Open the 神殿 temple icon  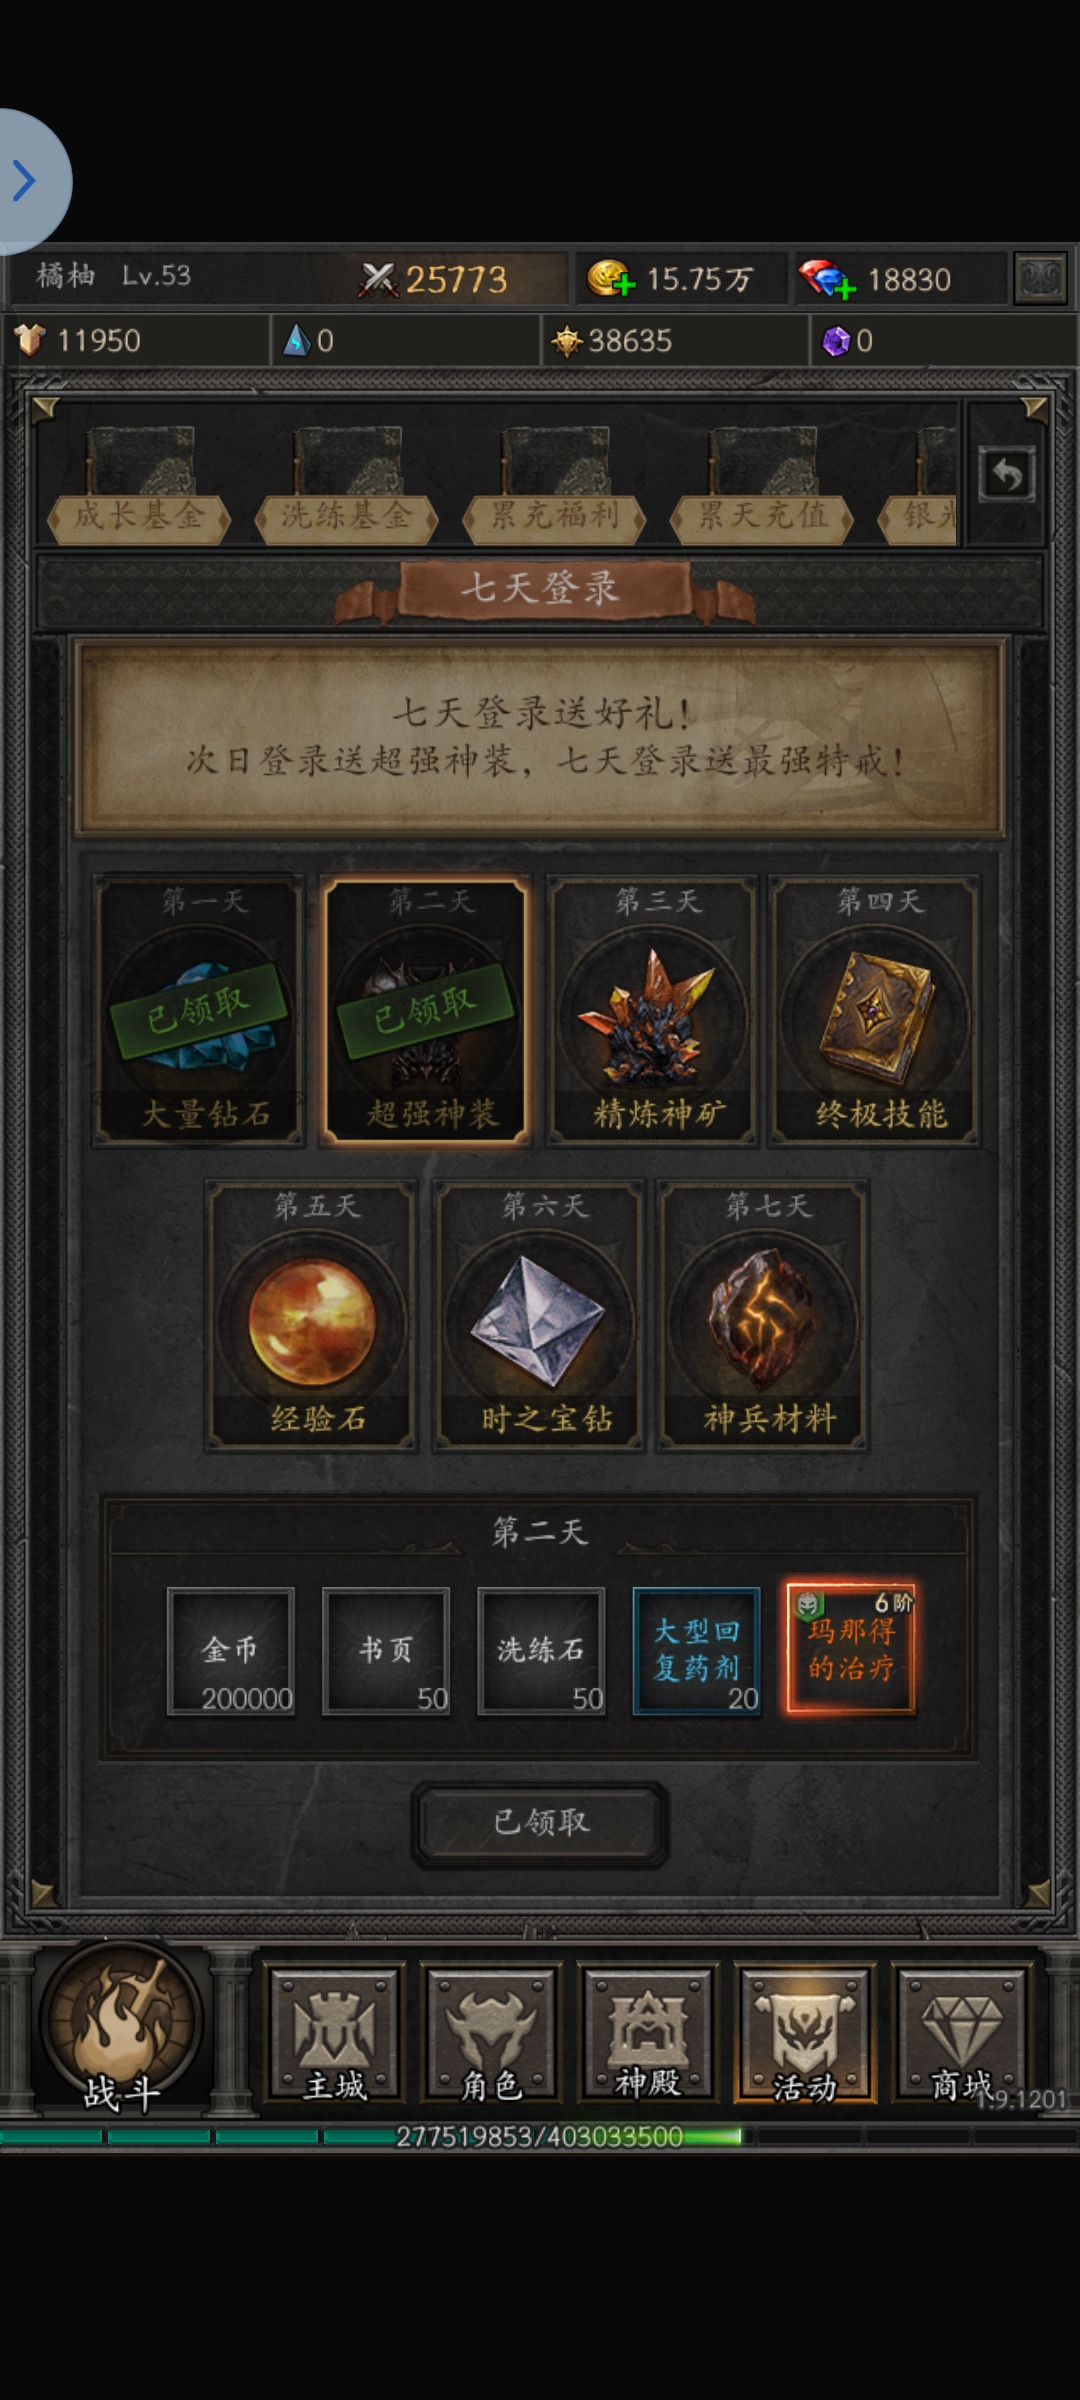(x=647, y=2033)
